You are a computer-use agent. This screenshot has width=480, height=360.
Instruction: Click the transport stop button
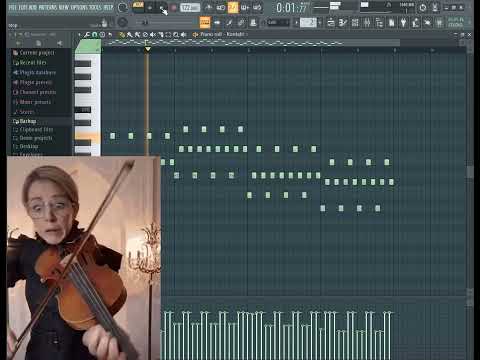coord(162,8)
